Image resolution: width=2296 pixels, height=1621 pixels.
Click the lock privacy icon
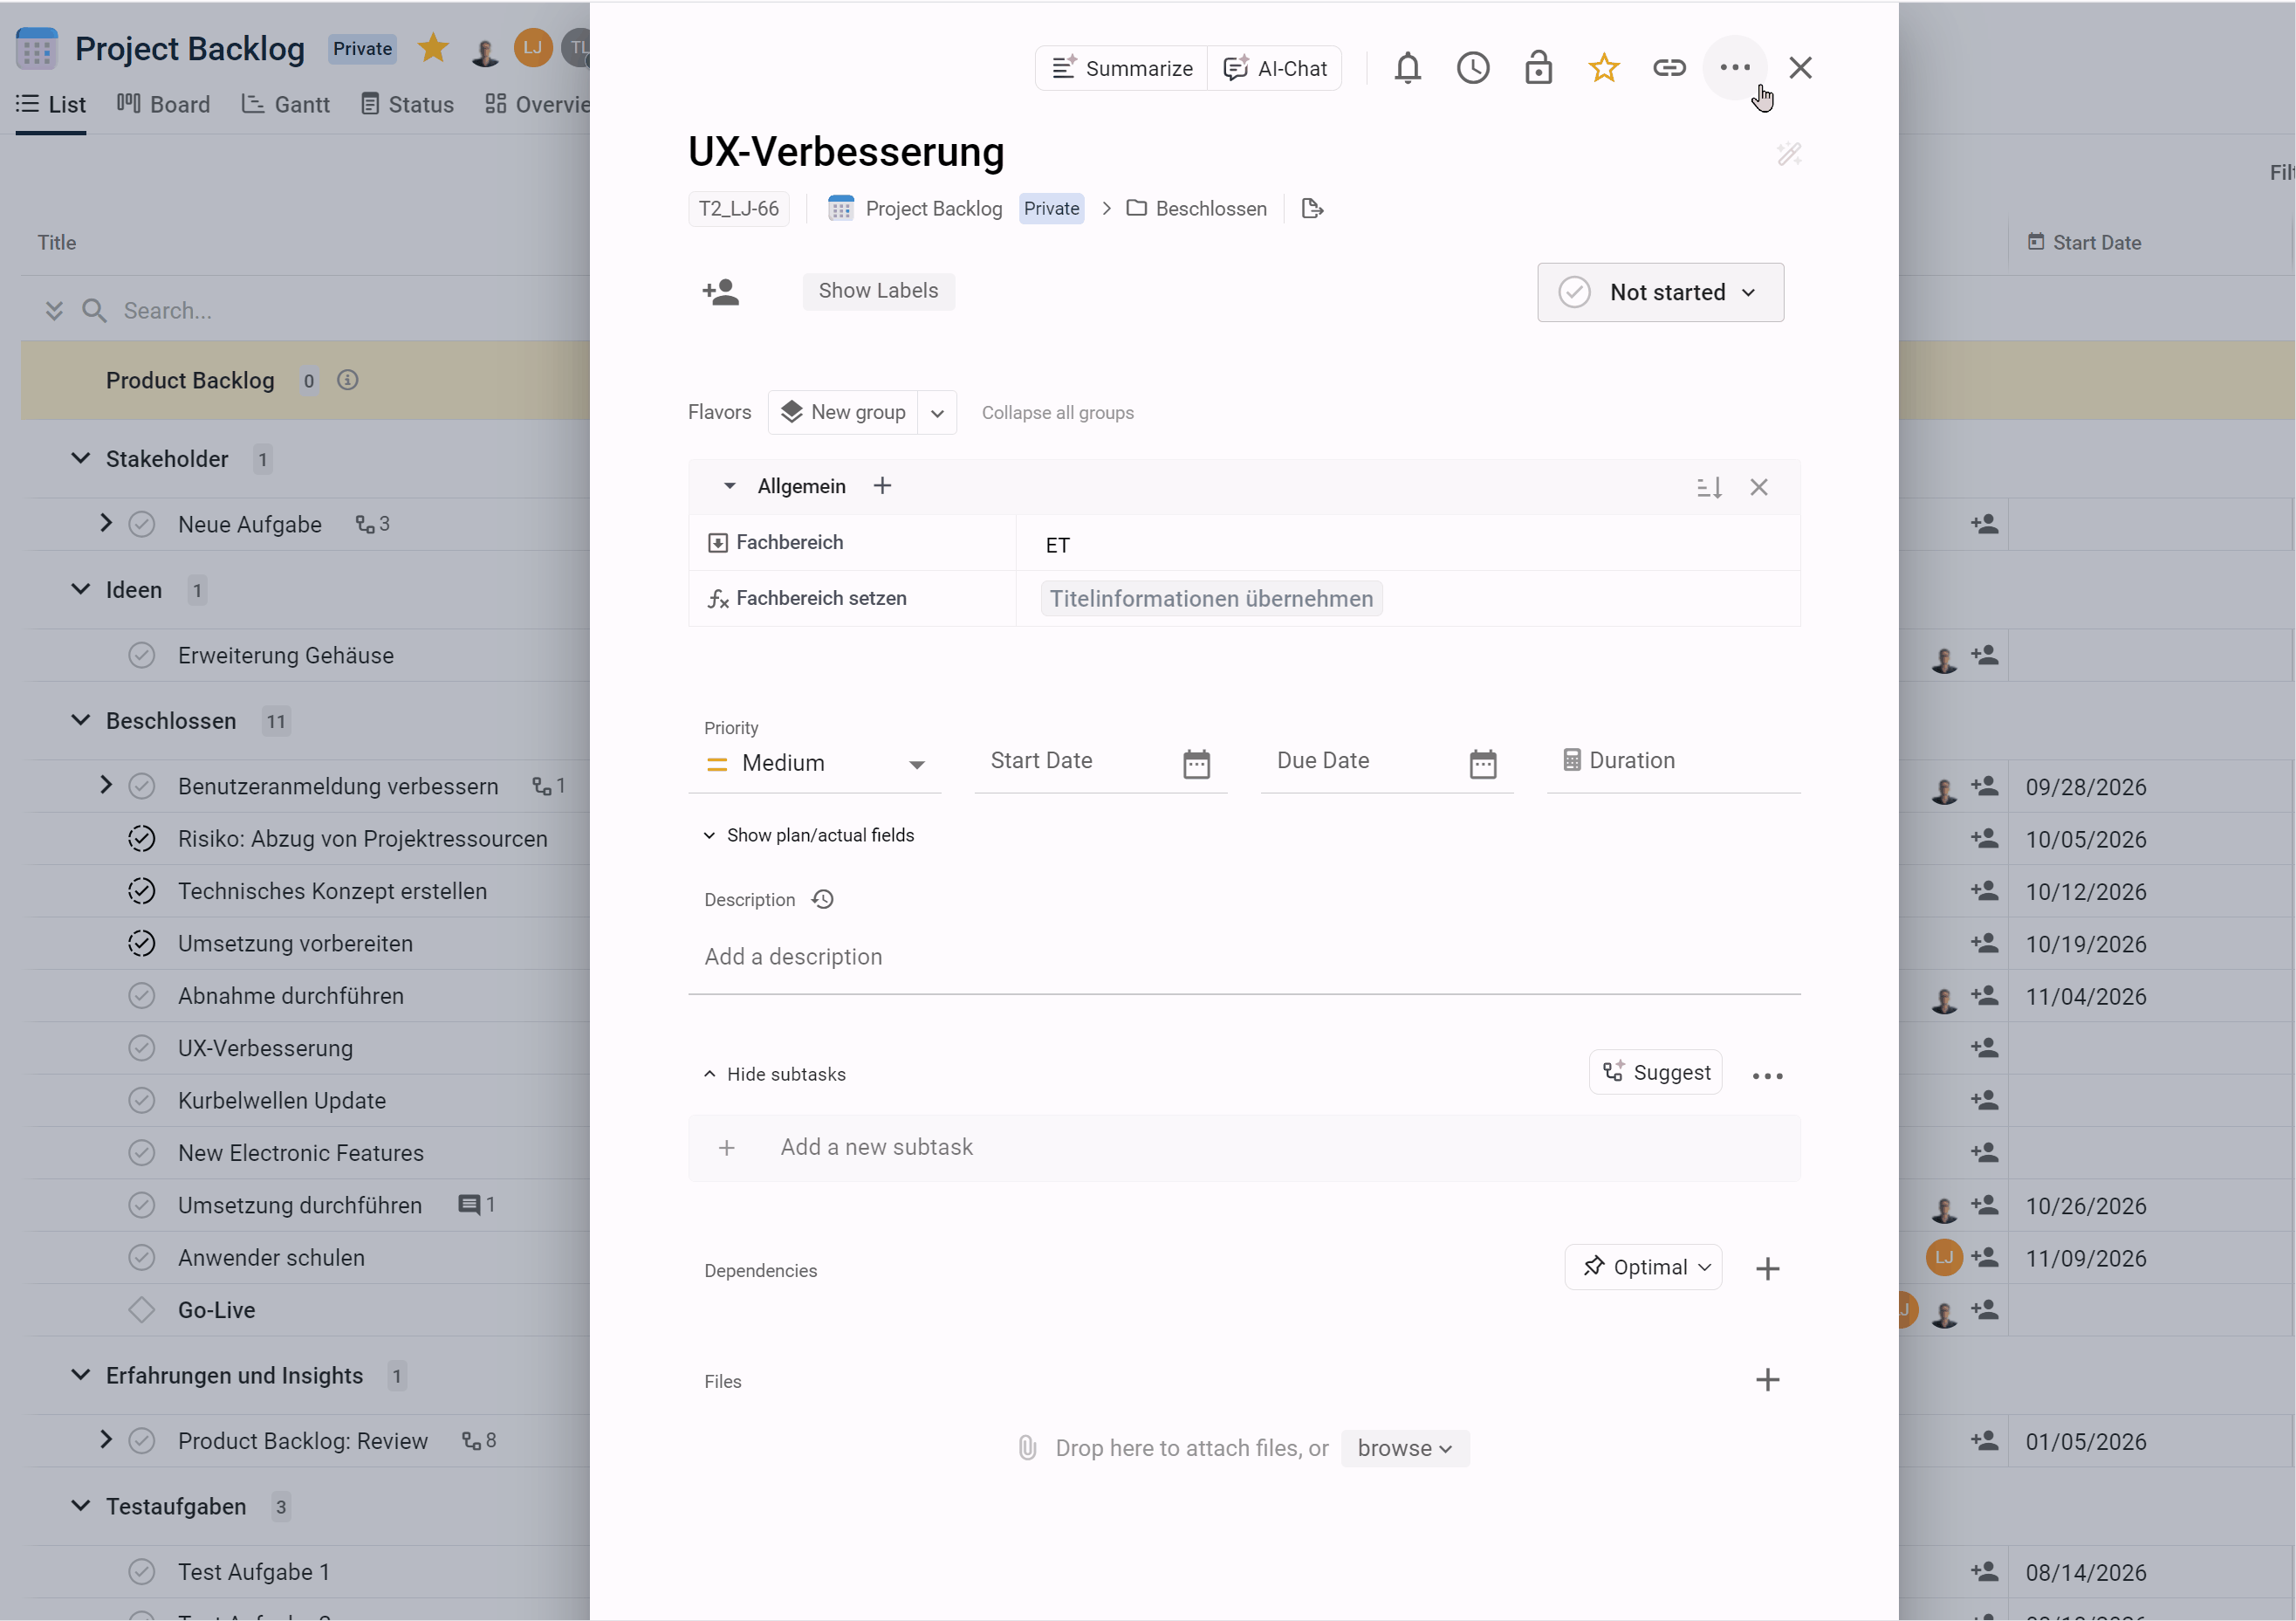tap(1538, 68)
